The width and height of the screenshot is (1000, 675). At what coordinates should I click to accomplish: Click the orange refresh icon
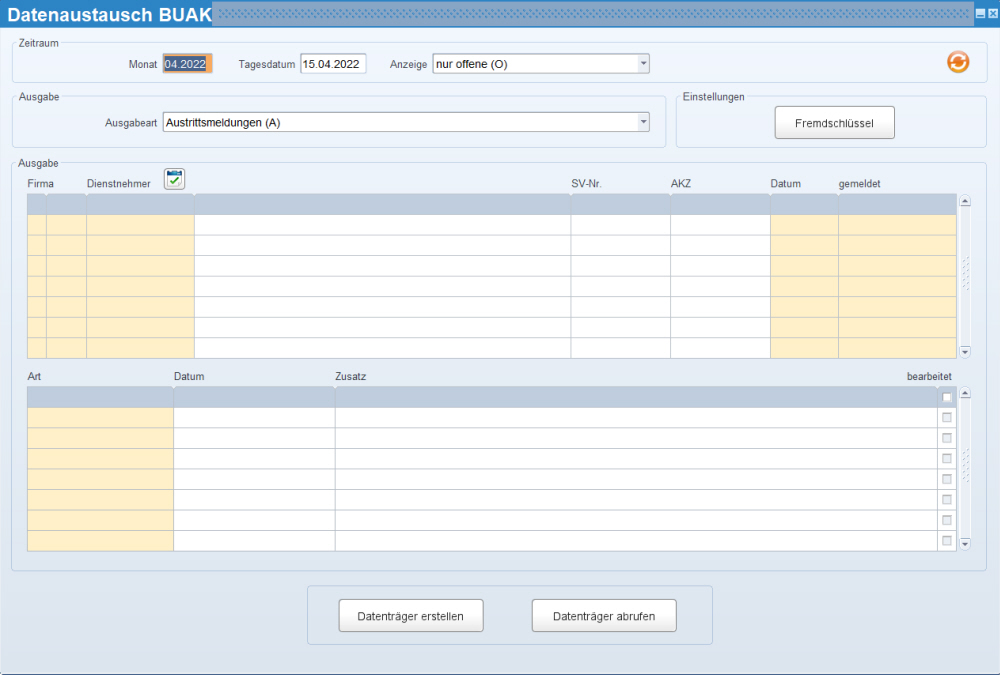coord(957,62)
